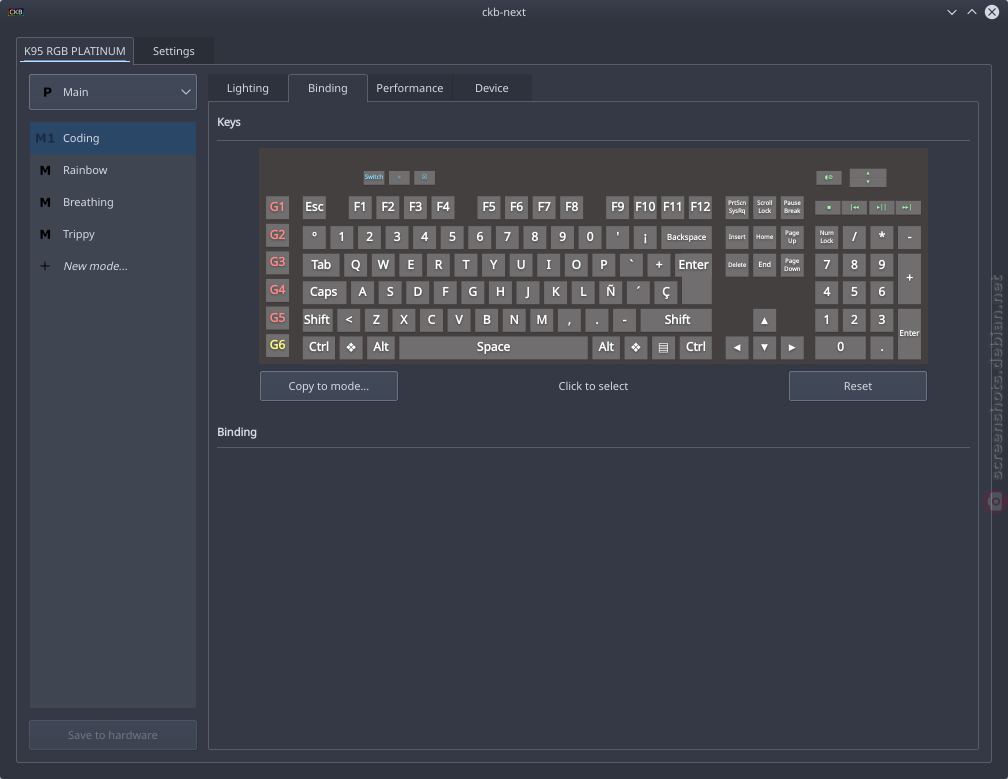This screenshot has height=779, width=1008.
Task: Select the Ñ key
Action: click(x=611, y=292)
